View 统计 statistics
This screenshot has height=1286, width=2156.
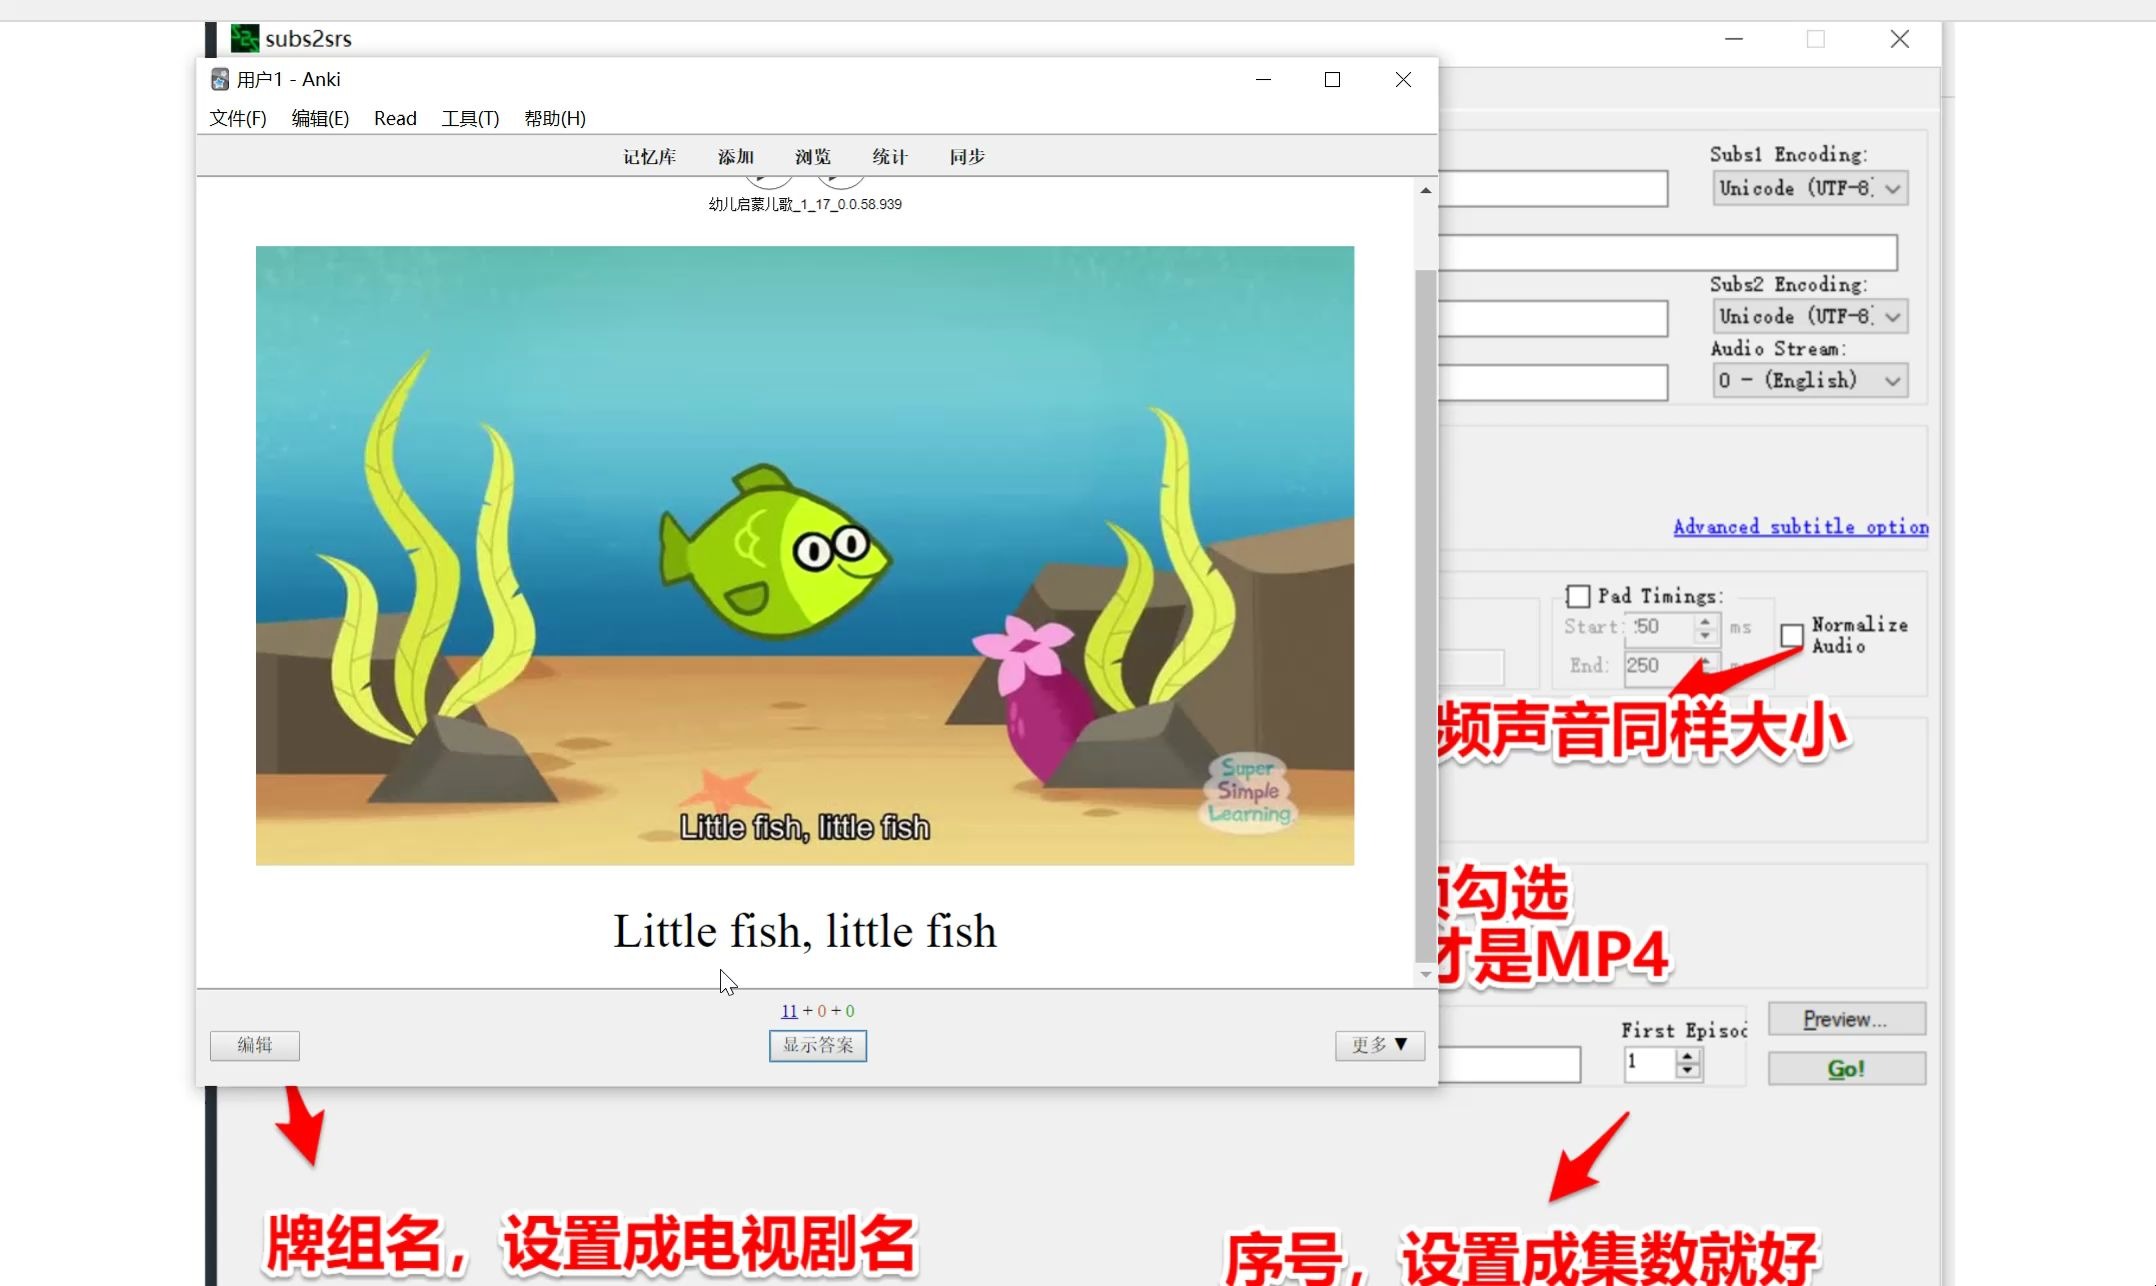pyautogui.click(x=888, y=157)
